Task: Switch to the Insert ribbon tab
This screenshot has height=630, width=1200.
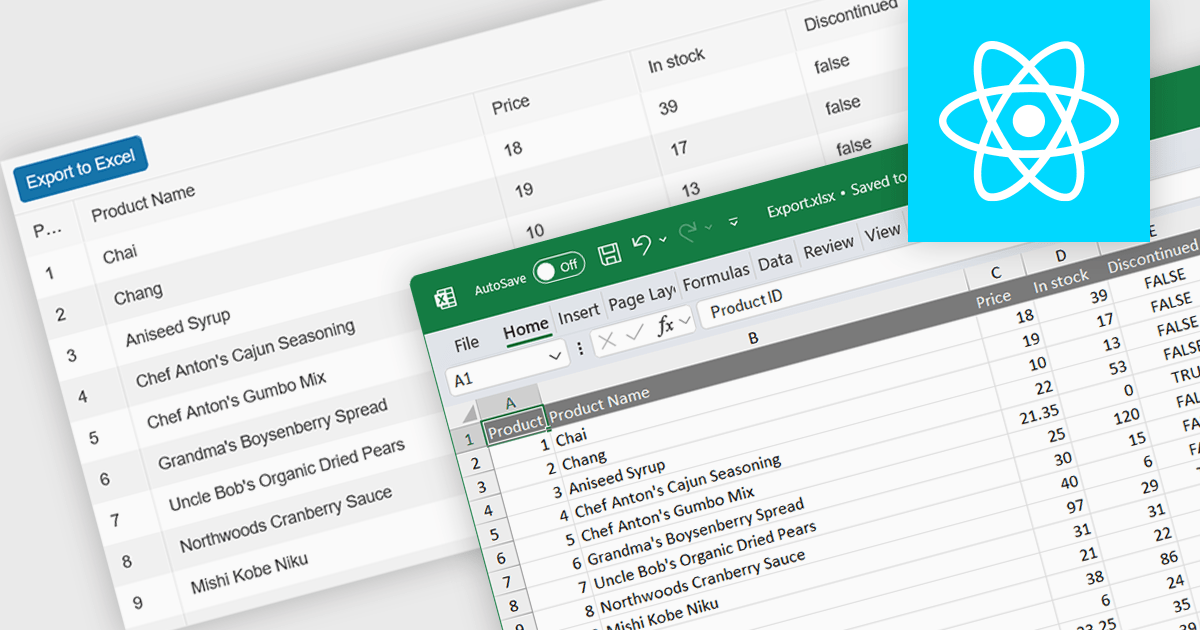Action: point(578,314)
